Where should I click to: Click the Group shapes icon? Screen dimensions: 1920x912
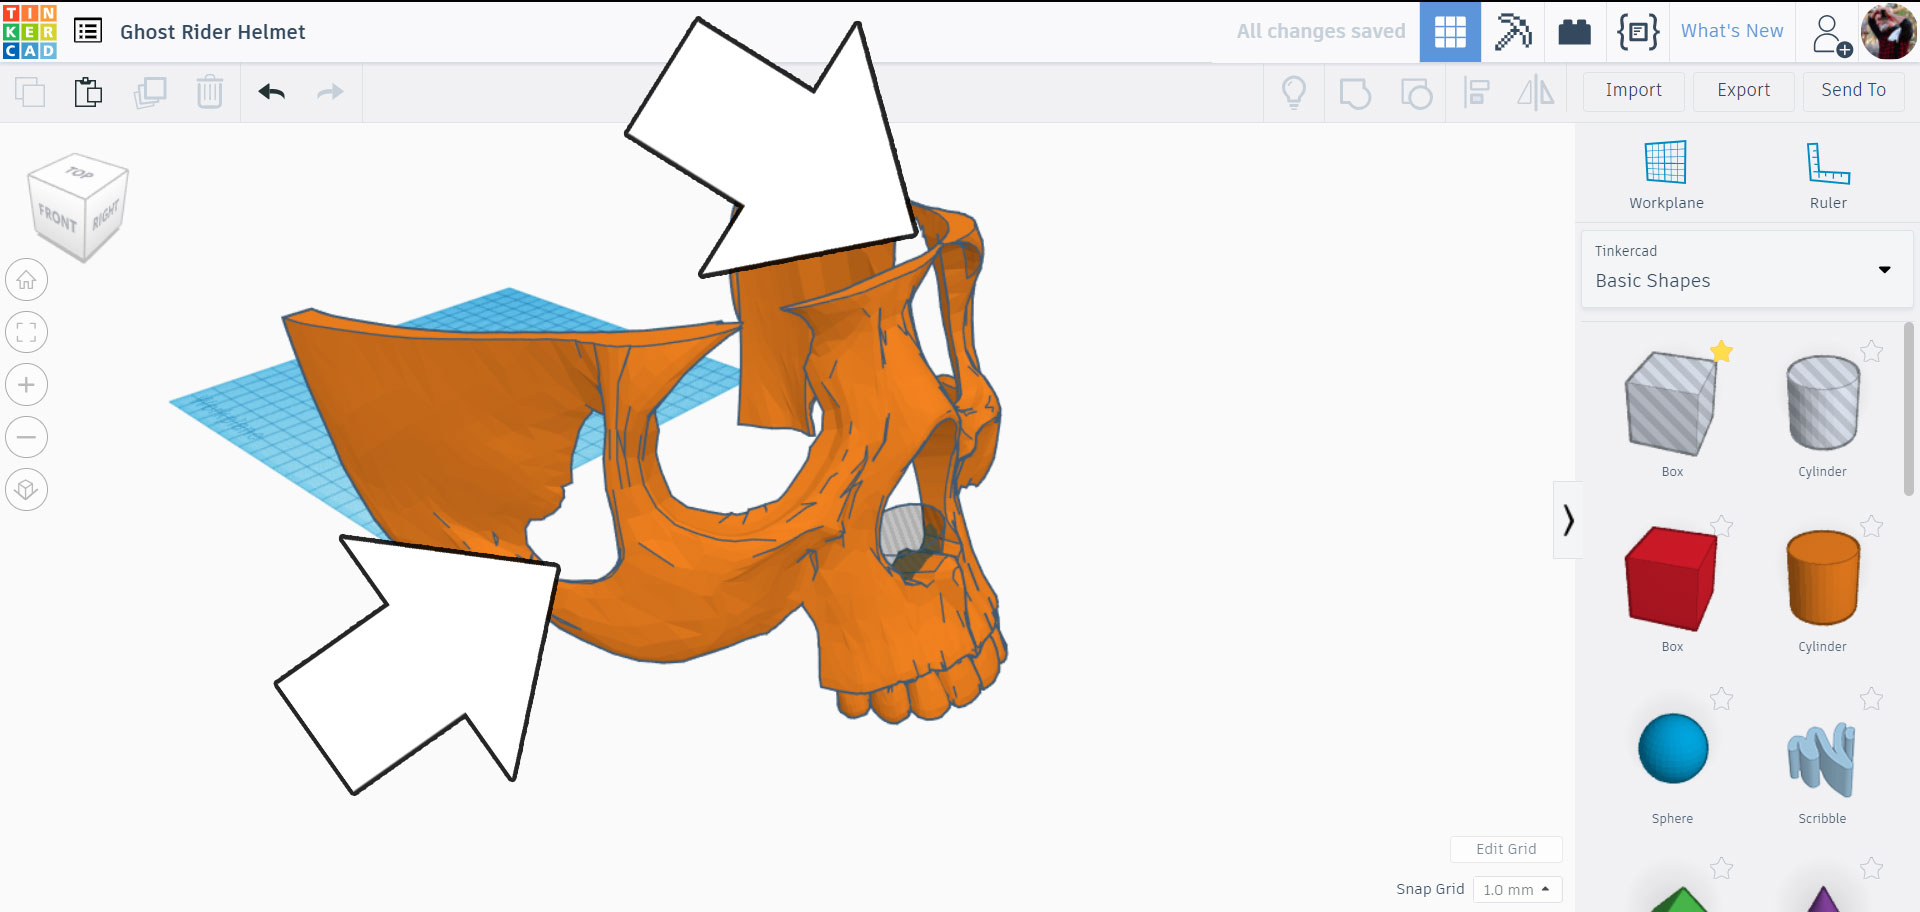(1355, 93)
